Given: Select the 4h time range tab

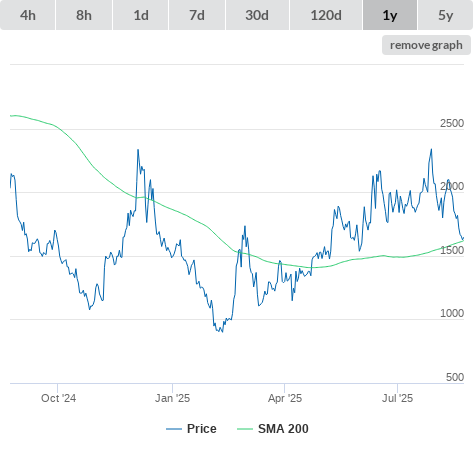Looking at the screenshot, I should pyautogui.click(x=28, y=15).
